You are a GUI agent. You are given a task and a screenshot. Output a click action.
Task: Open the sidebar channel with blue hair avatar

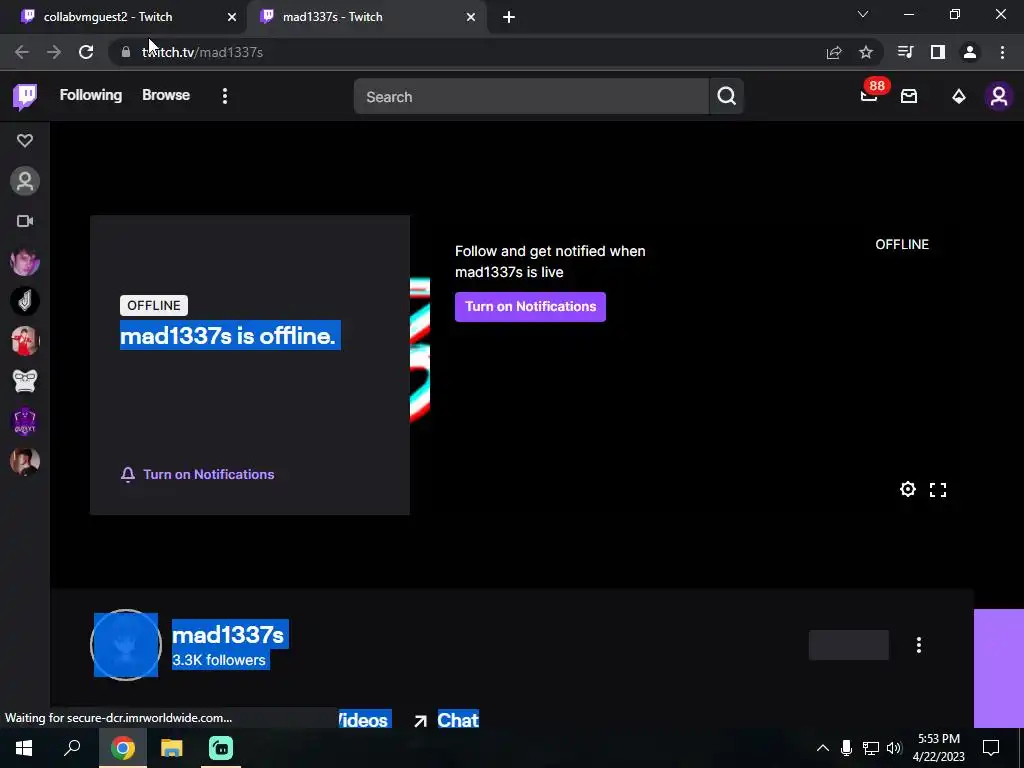(25, 261)
